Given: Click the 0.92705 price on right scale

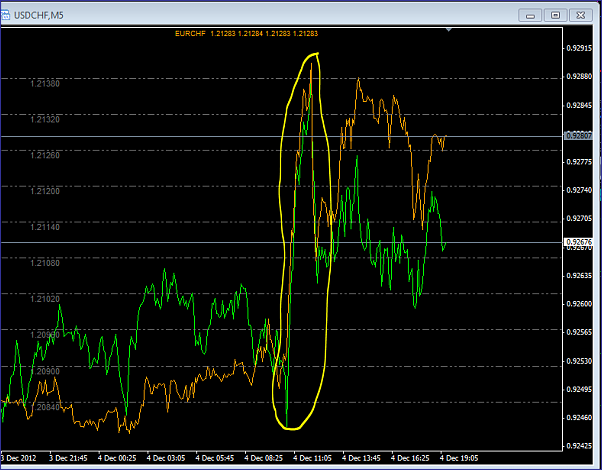Looking at the screenshot, I should 579,218.
